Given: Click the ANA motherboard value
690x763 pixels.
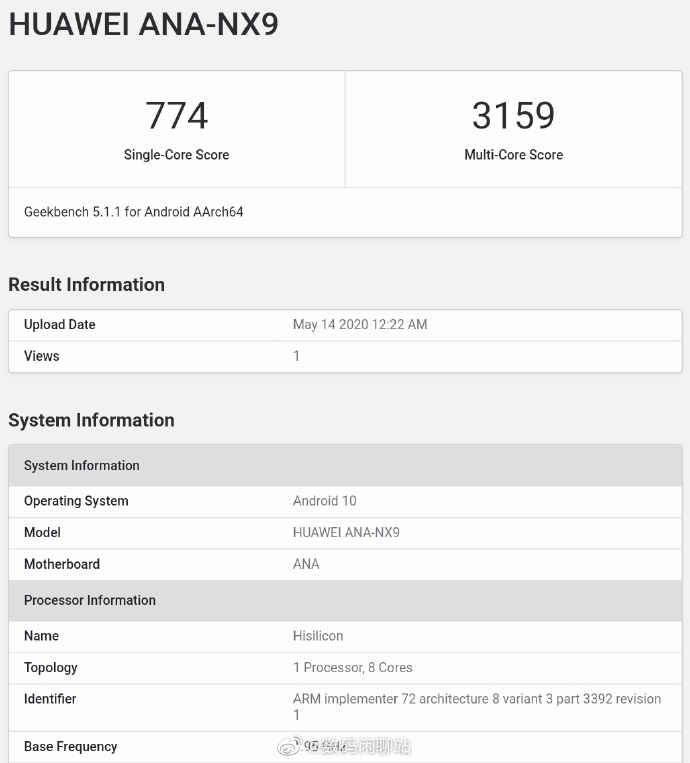Looking at the screenshot, I should coord(306,564).
